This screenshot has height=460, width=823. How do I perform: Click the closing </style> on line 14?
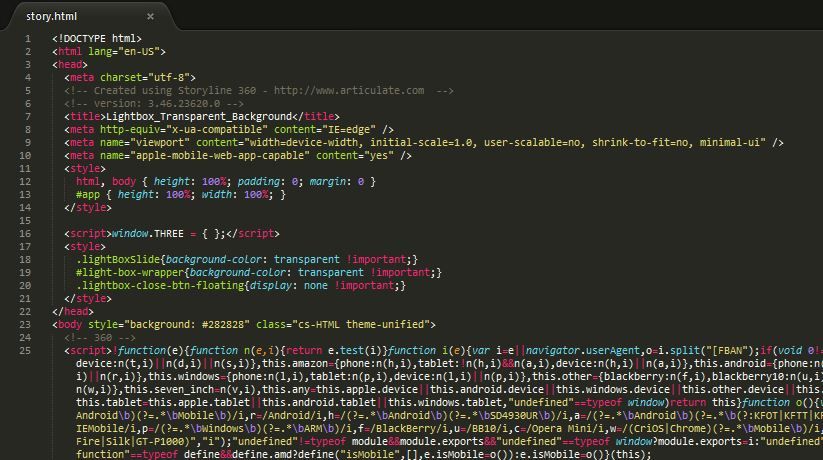point(88,207)
